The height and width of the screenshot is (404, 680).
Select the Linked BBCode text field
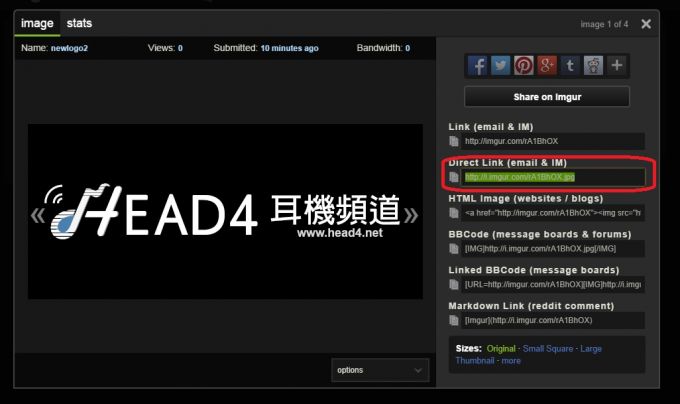click(553, 284)
